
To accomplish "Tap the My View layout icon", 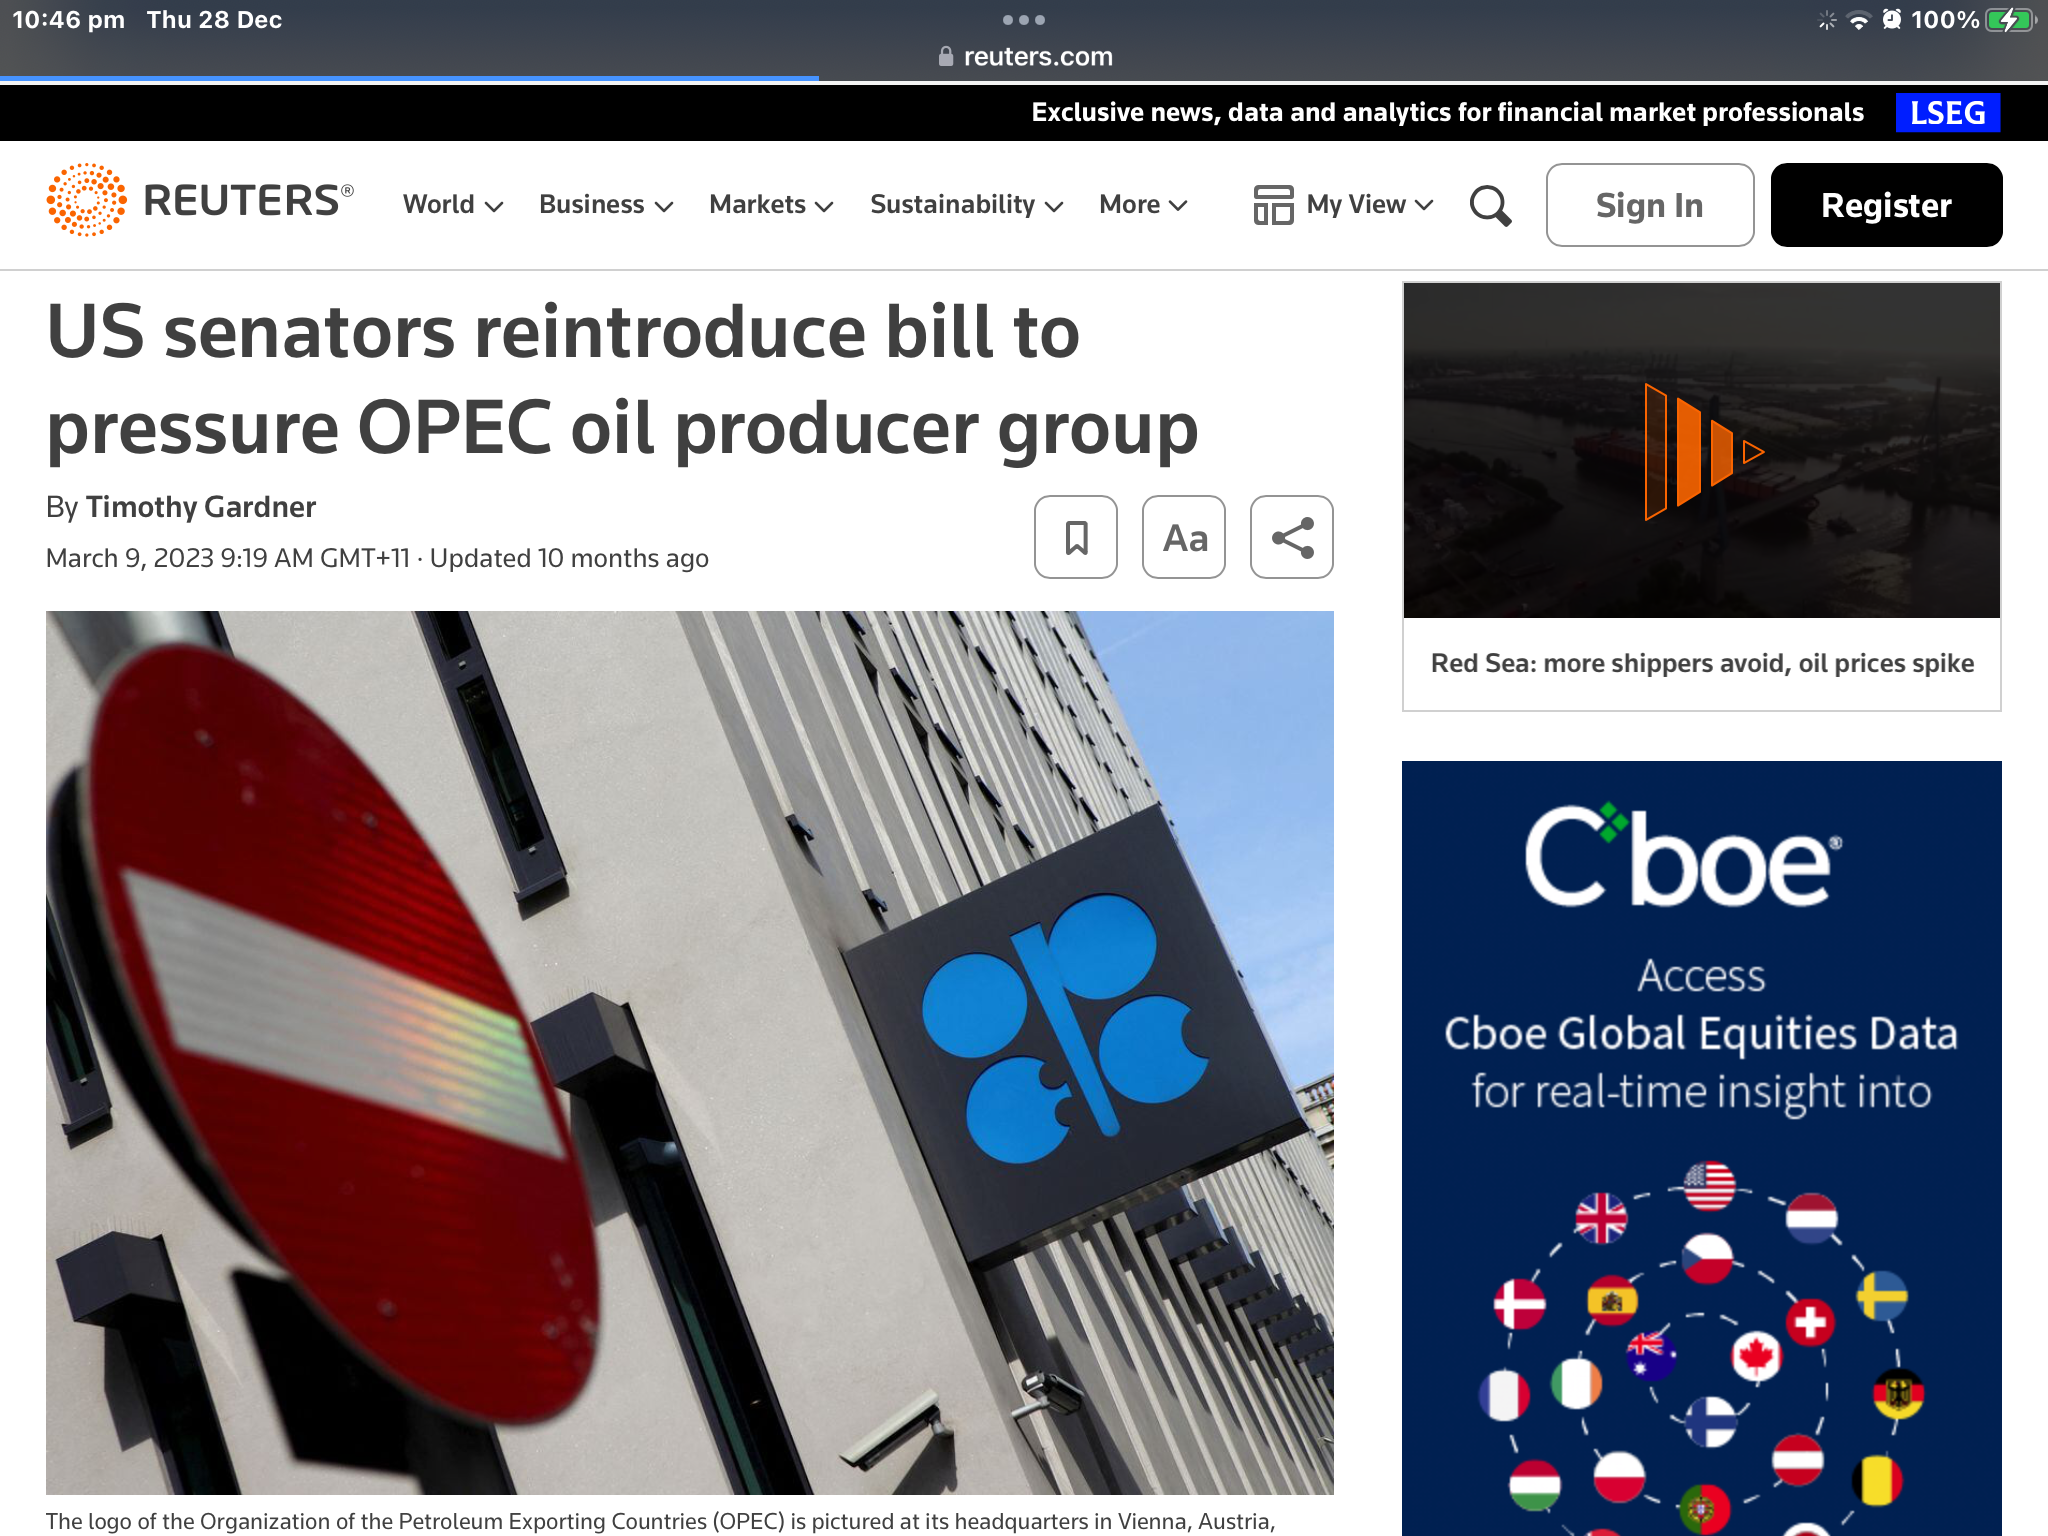I will coord(1273,205).
